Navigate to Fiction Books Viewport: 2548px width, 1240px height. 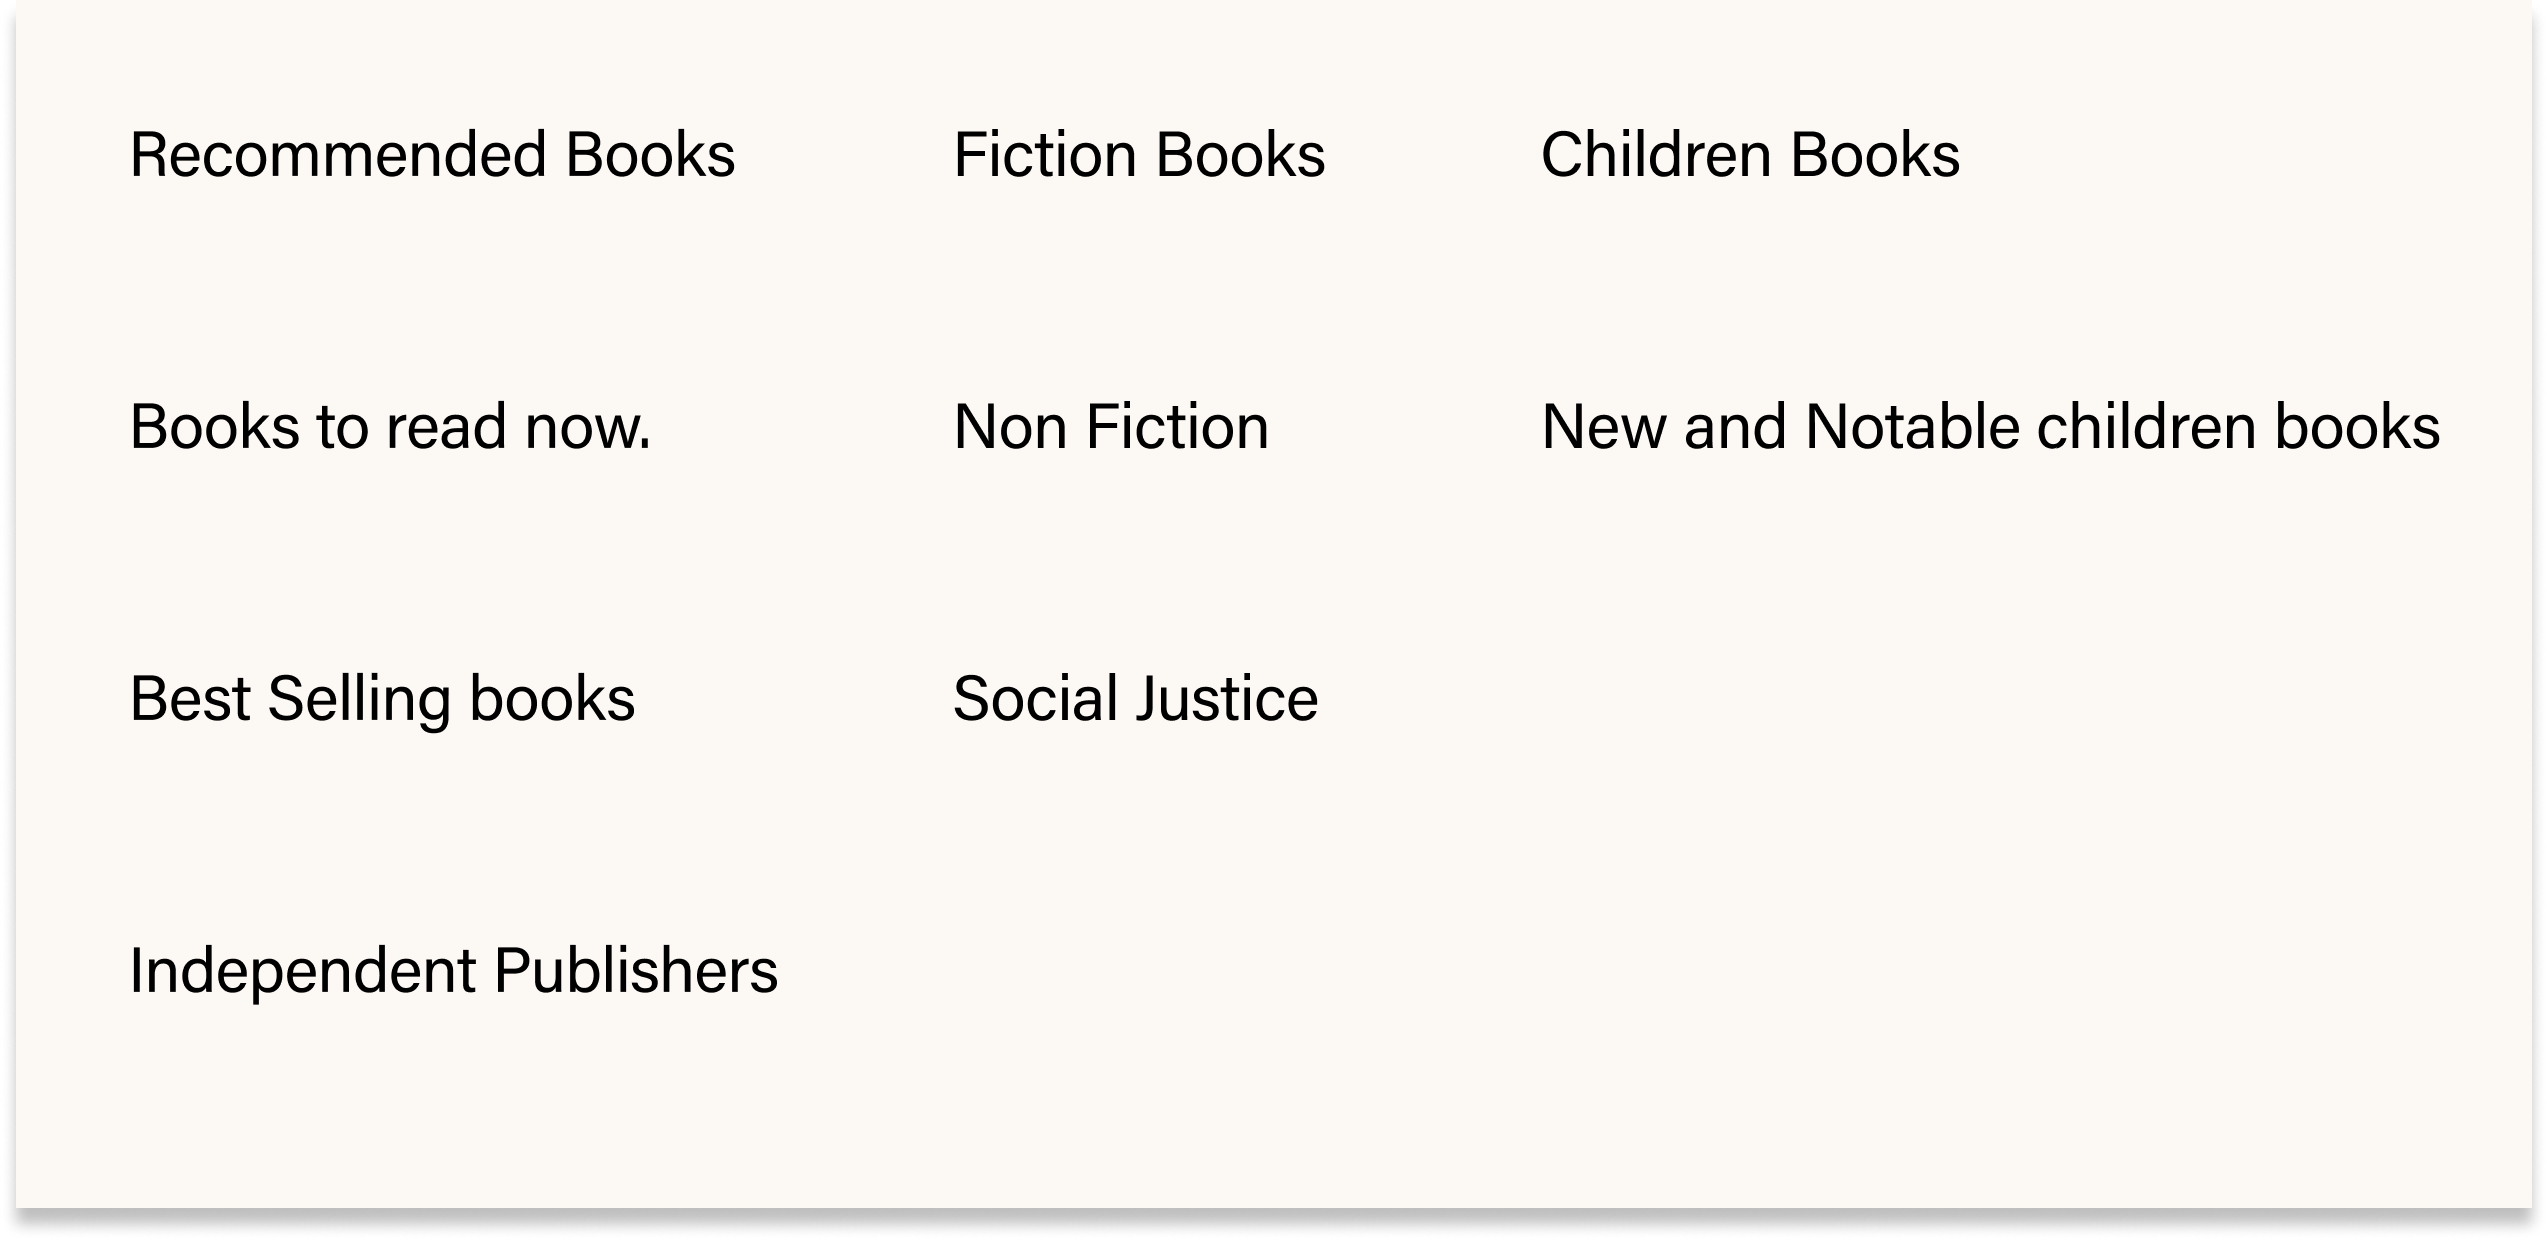1139,155
